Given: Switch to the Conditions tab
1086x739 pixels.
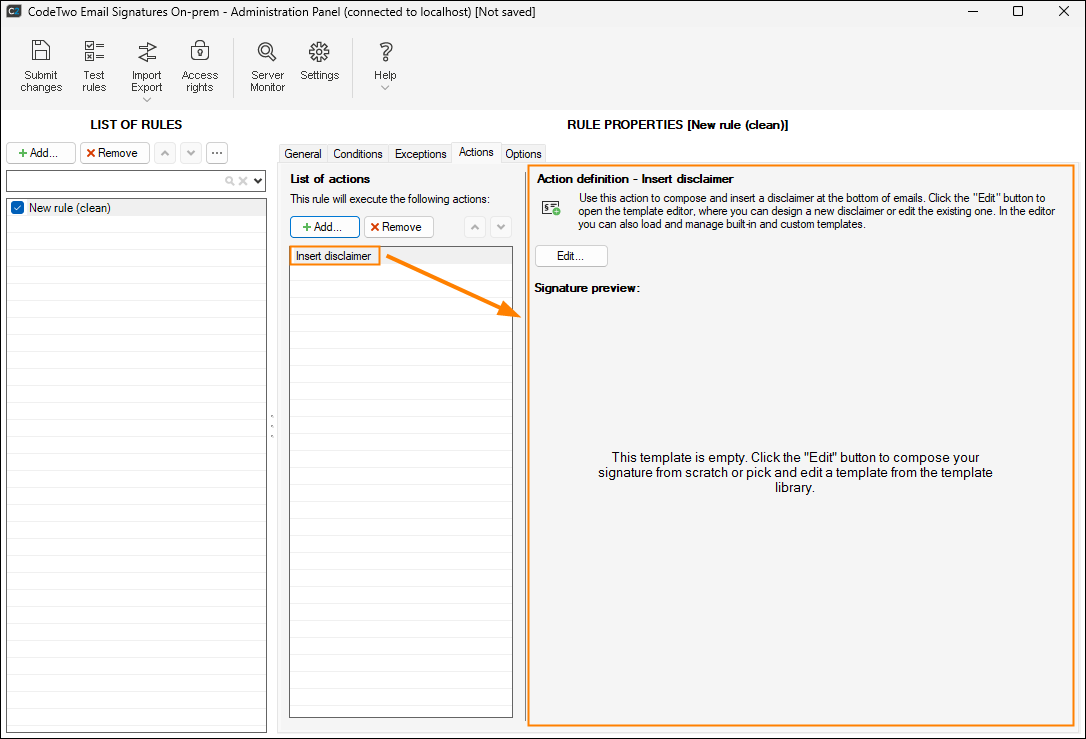Looking at the screenshot, I should pos(357,153).
